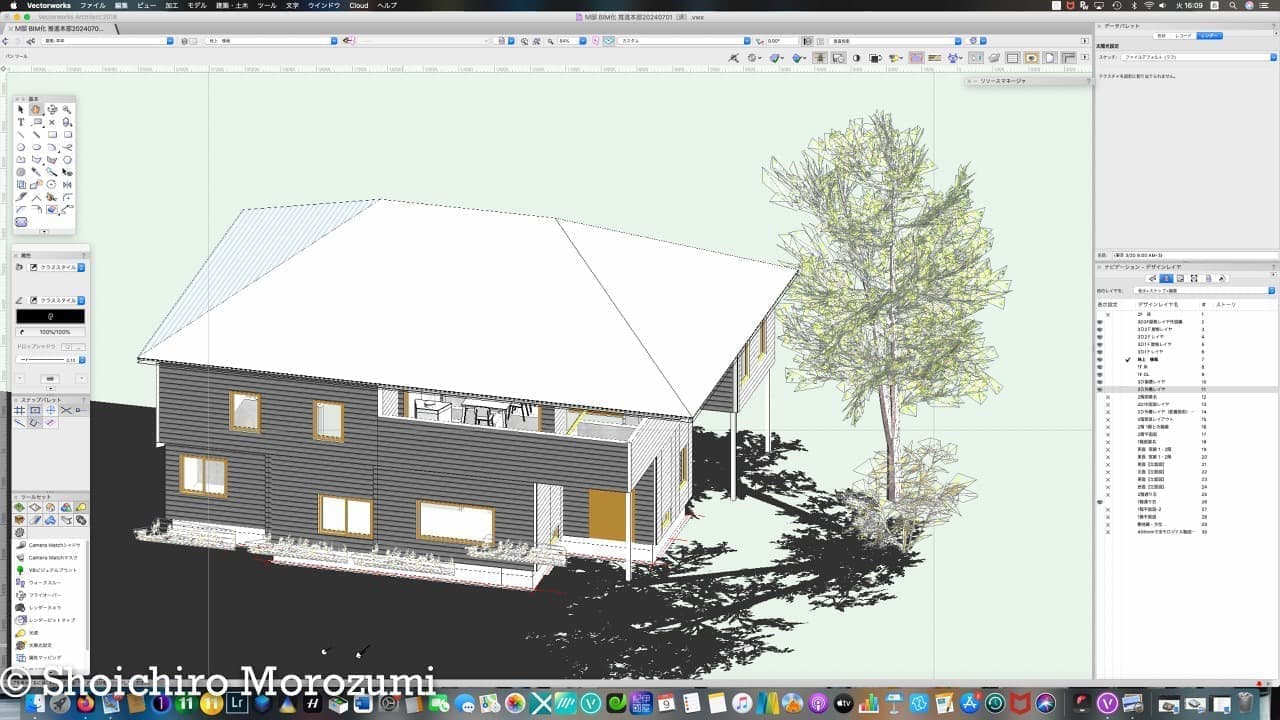Open the sketch style dropdown in data palette

click(x=1272, y=57)
